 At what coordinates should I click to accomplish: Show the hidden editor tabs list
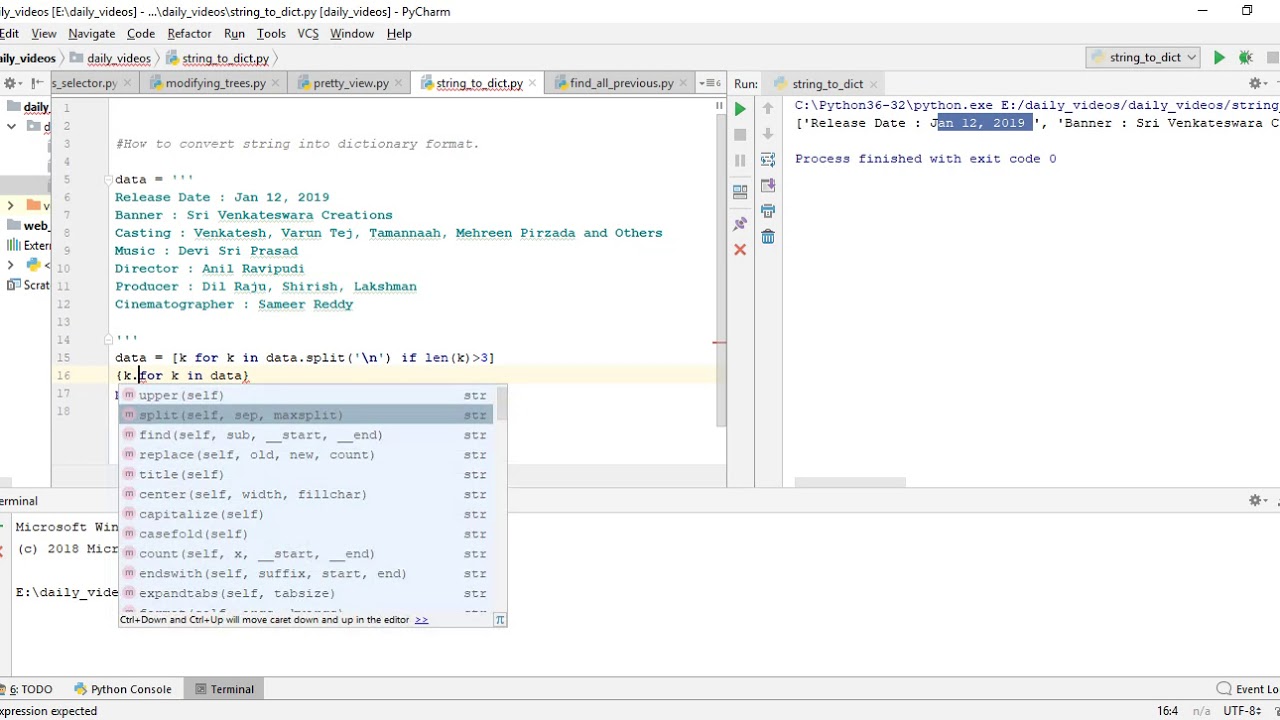click(x=710, y=83)
